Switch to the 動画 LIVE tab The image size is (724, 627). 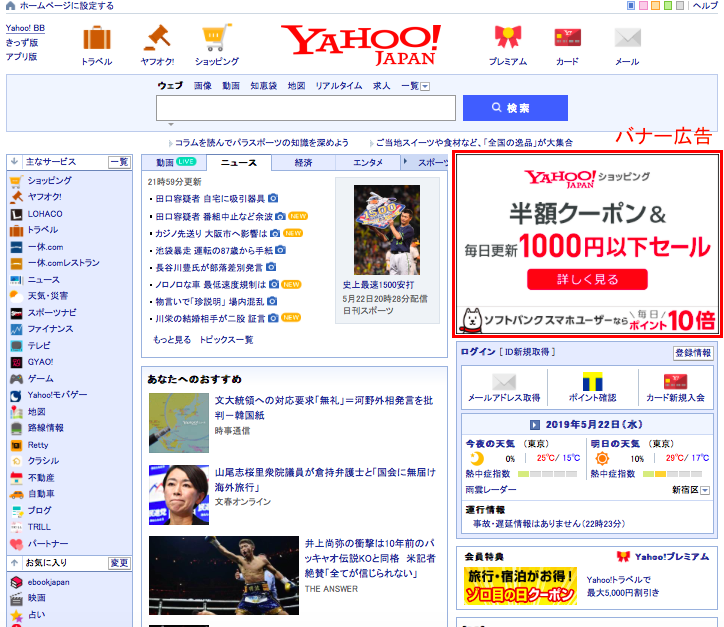coord(175,162)
